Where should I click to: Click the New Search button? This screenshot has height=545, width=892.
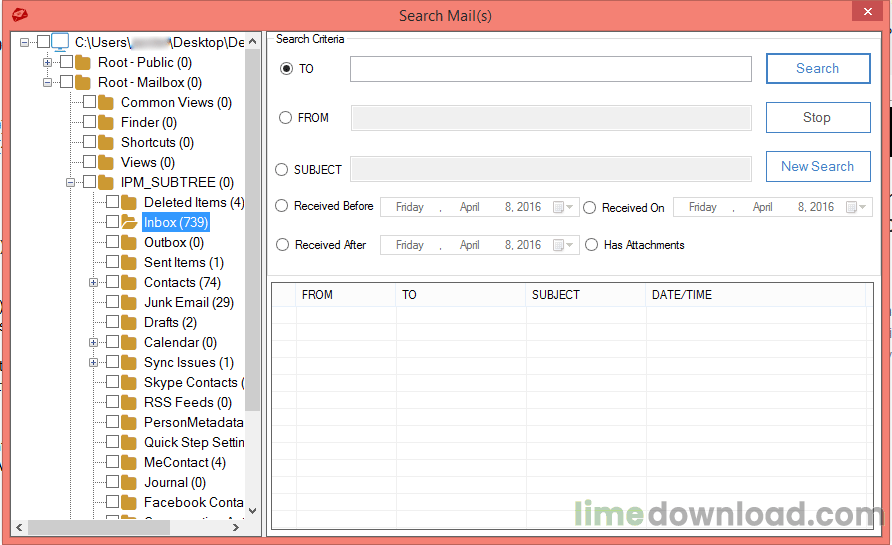tap(817, 166)
